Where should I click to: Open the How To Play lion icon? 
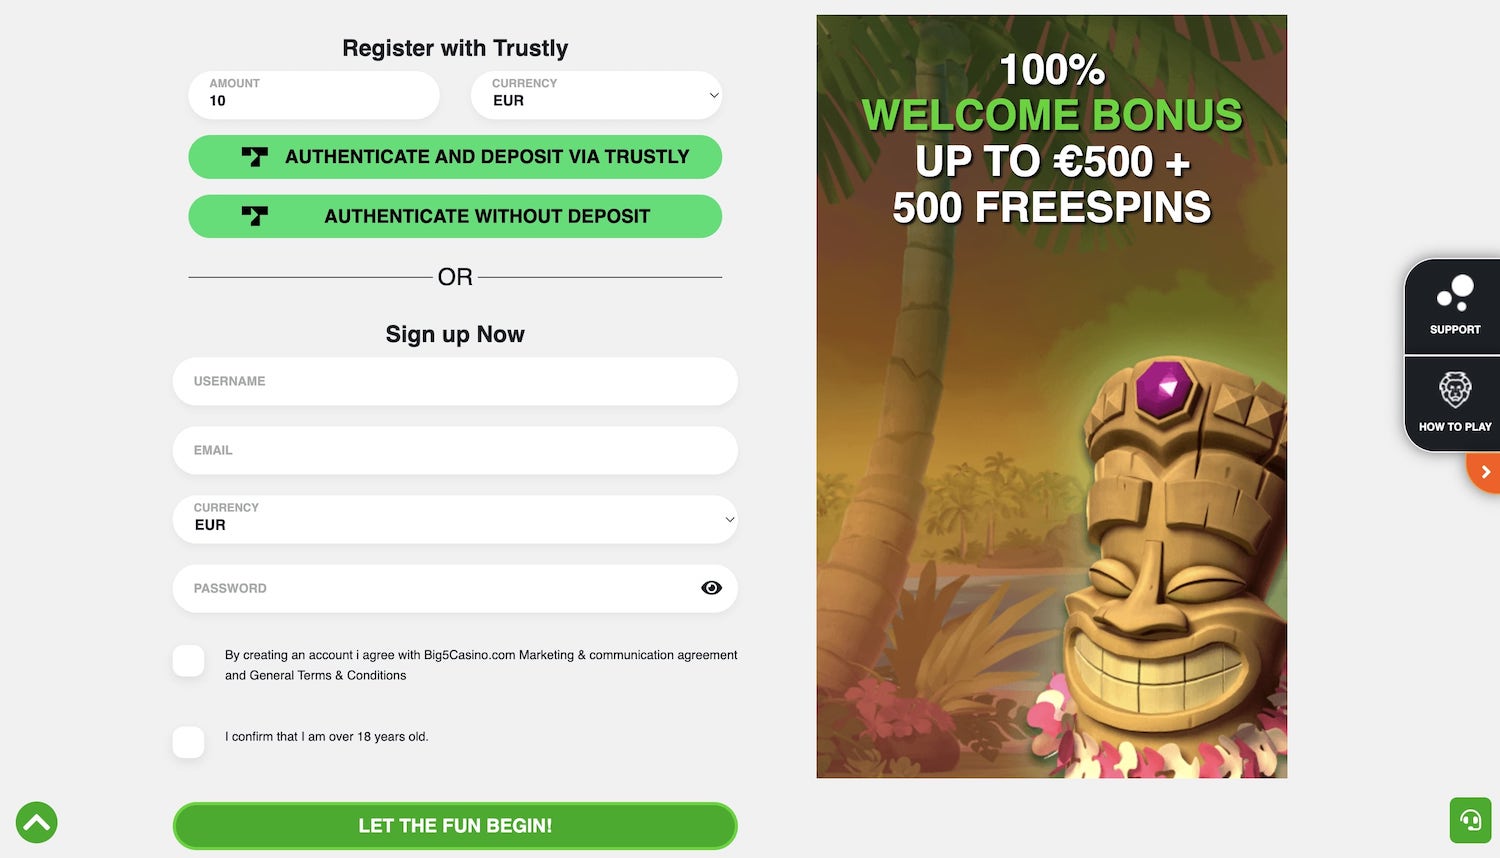[1455, 390]
